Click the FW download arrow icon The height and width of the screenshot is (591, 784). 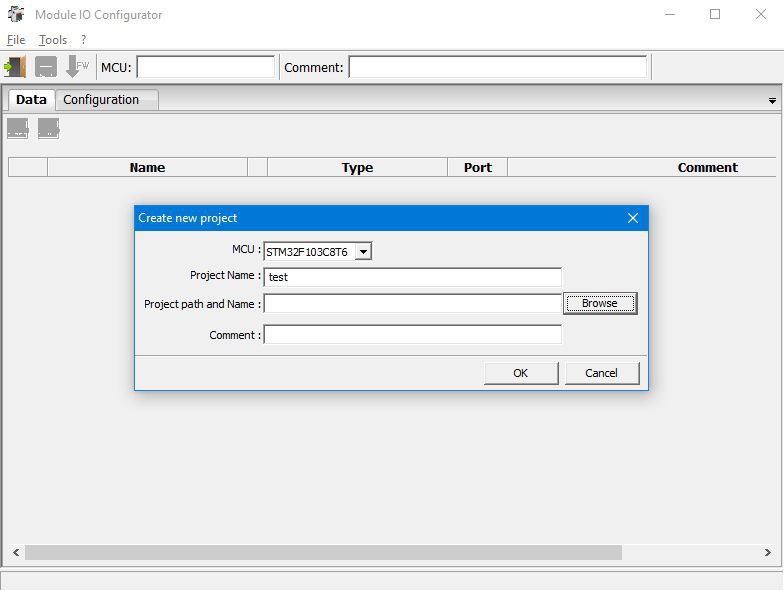[77, 66]
